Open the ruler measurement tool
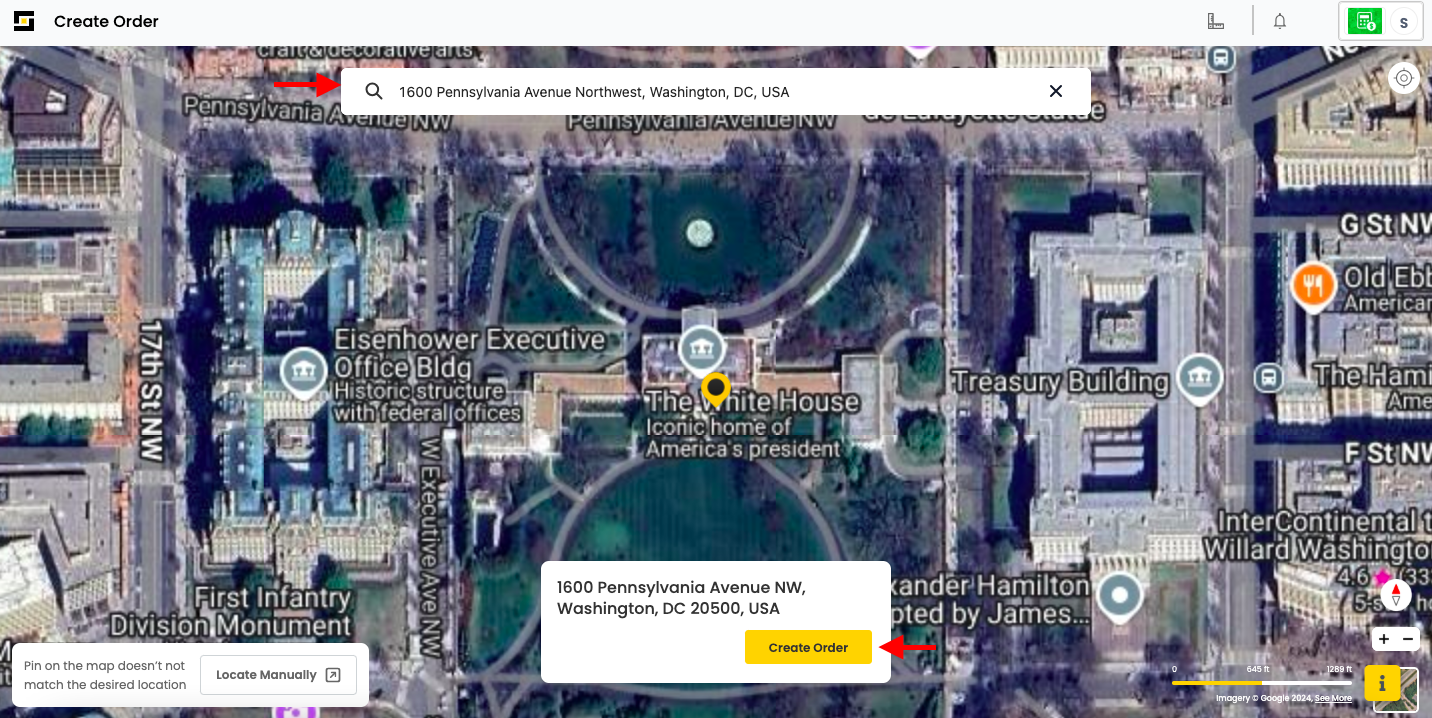Screen dimensions: 1432x718 tap(1216, 21)
